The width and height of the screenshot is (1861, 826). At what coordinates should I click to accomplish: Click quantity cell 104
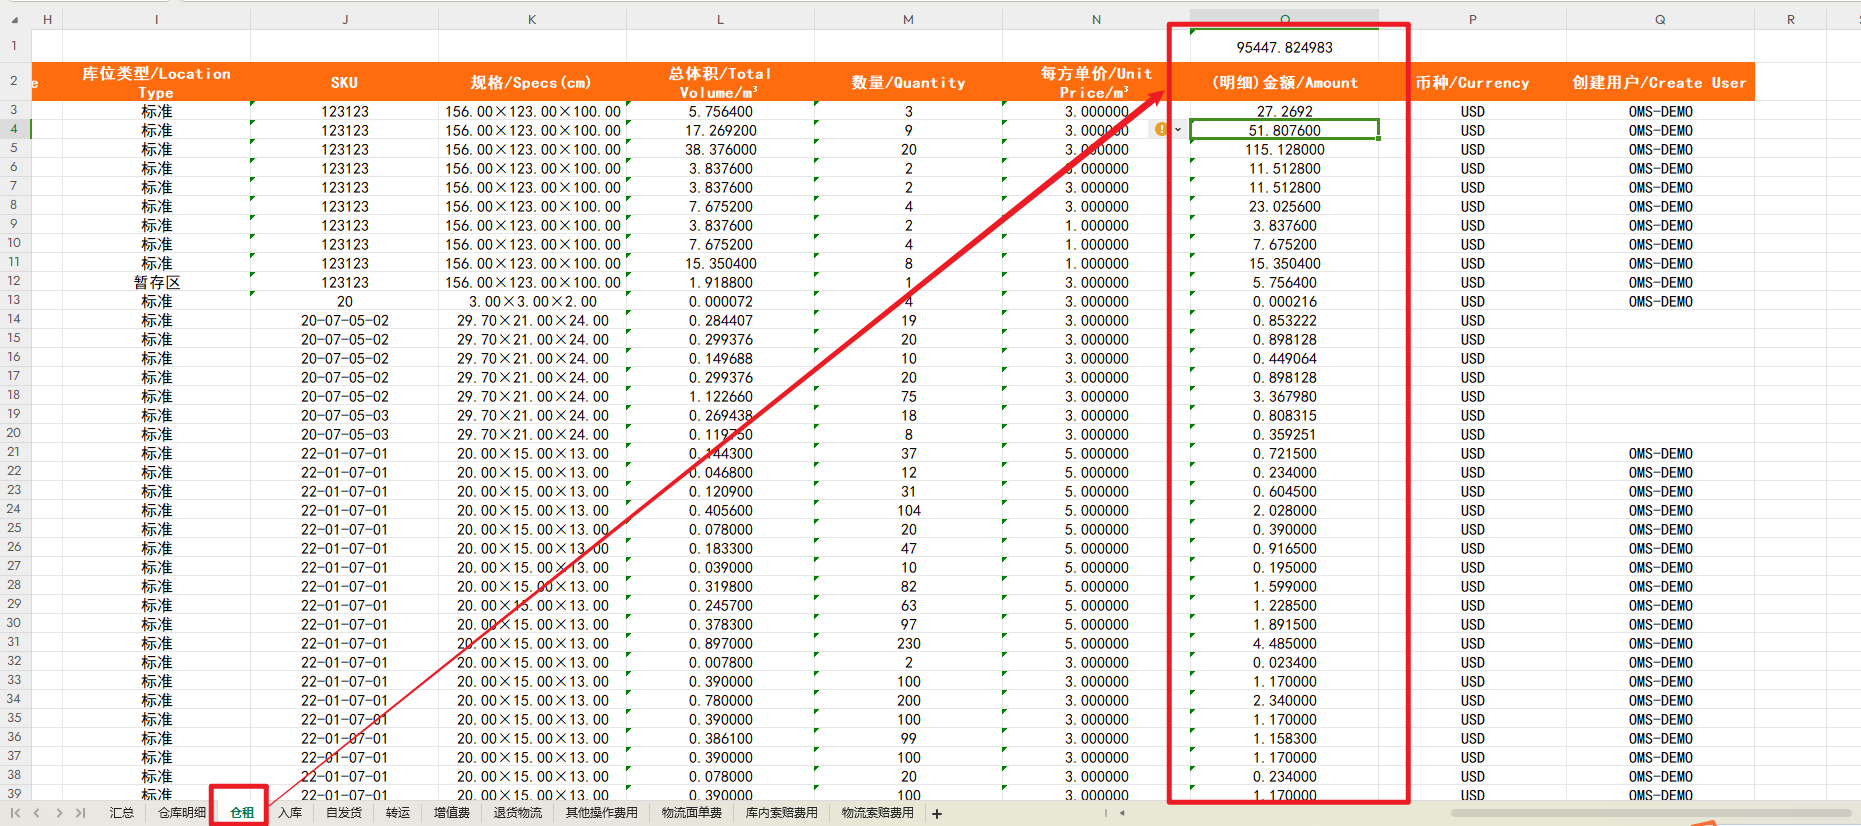point(908,510)
